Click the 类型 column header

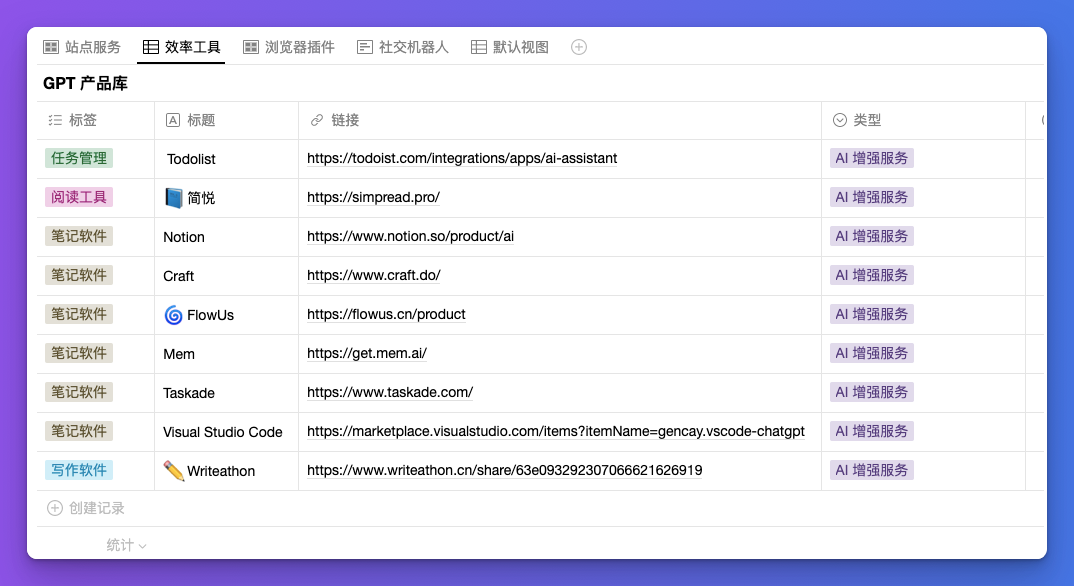(923, 120)
